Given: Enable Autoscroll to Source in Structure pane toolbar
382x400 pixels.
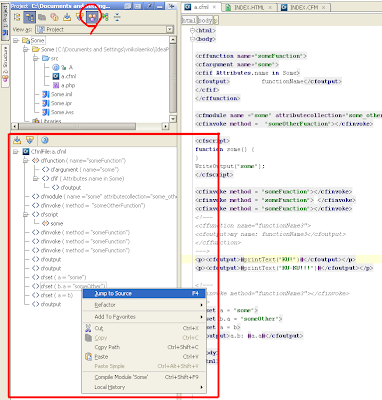Looking at the screenshot, I should [17, 140].
